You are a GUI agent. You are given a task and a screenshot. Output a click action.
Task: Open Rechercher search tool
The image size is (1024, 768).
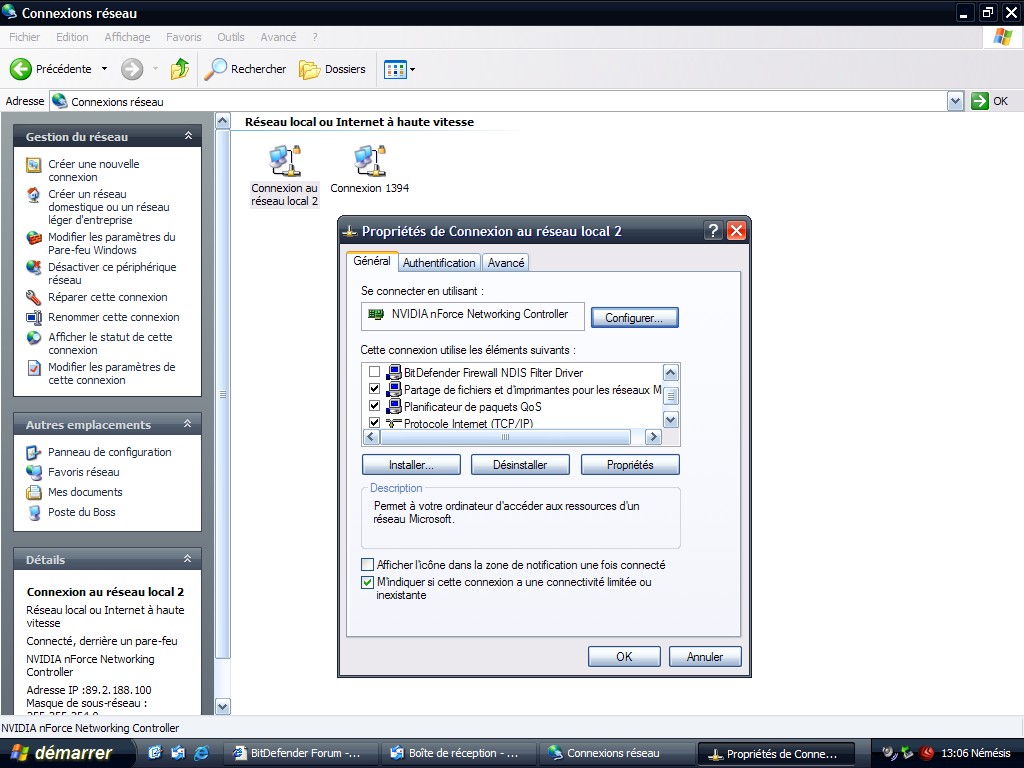click(x=245, y=69)
